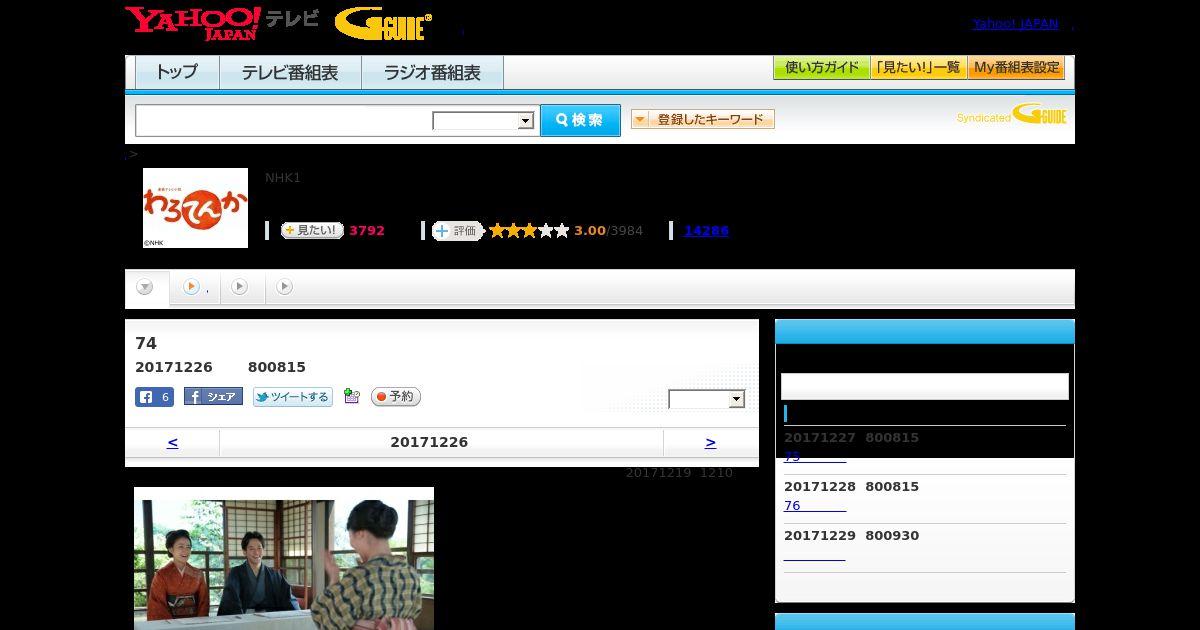Open episode 76 link in sidebar
1200x630 pixels.
pos(814,506)
